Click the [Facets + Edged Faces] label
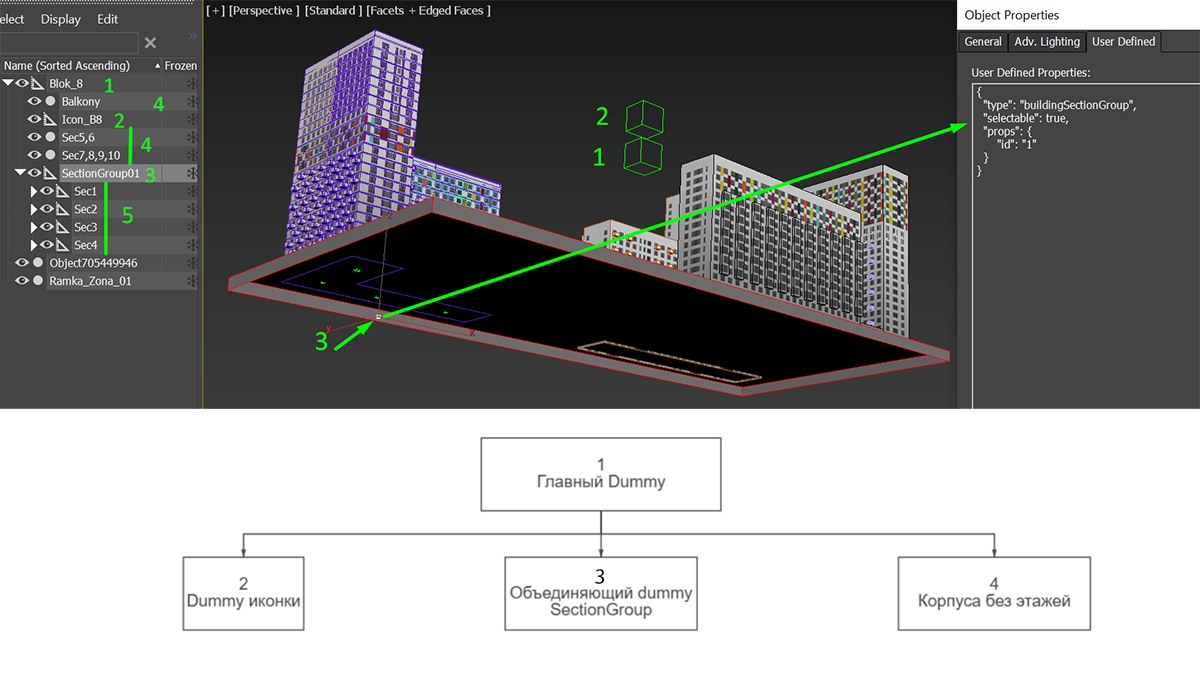 pyautogui.click(x=428, y=10)
